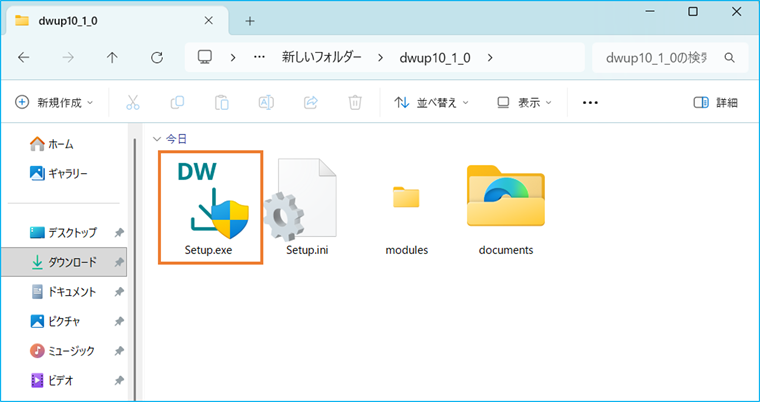The width and height of the screenshot is (760, 402).
Task: Click chevron after dwup10_1_0 in address bar
Action: (x=490, y=58)
